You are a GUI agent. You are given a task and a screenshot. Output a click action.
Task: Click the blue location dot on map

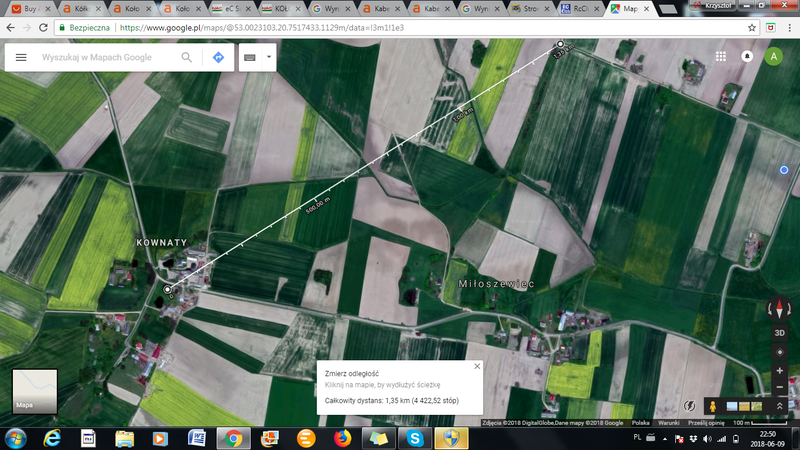coord(784,170)
